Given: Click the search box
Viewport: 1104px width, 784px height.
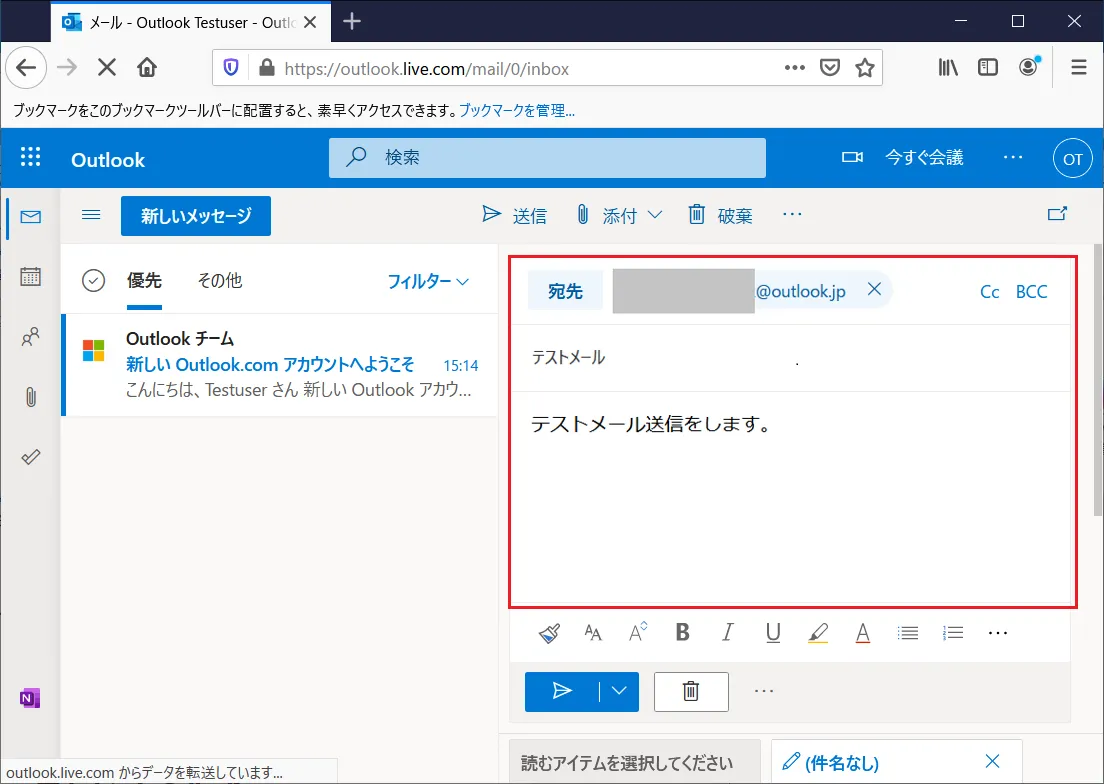Looking at the screenshot, I should (547, 157).
